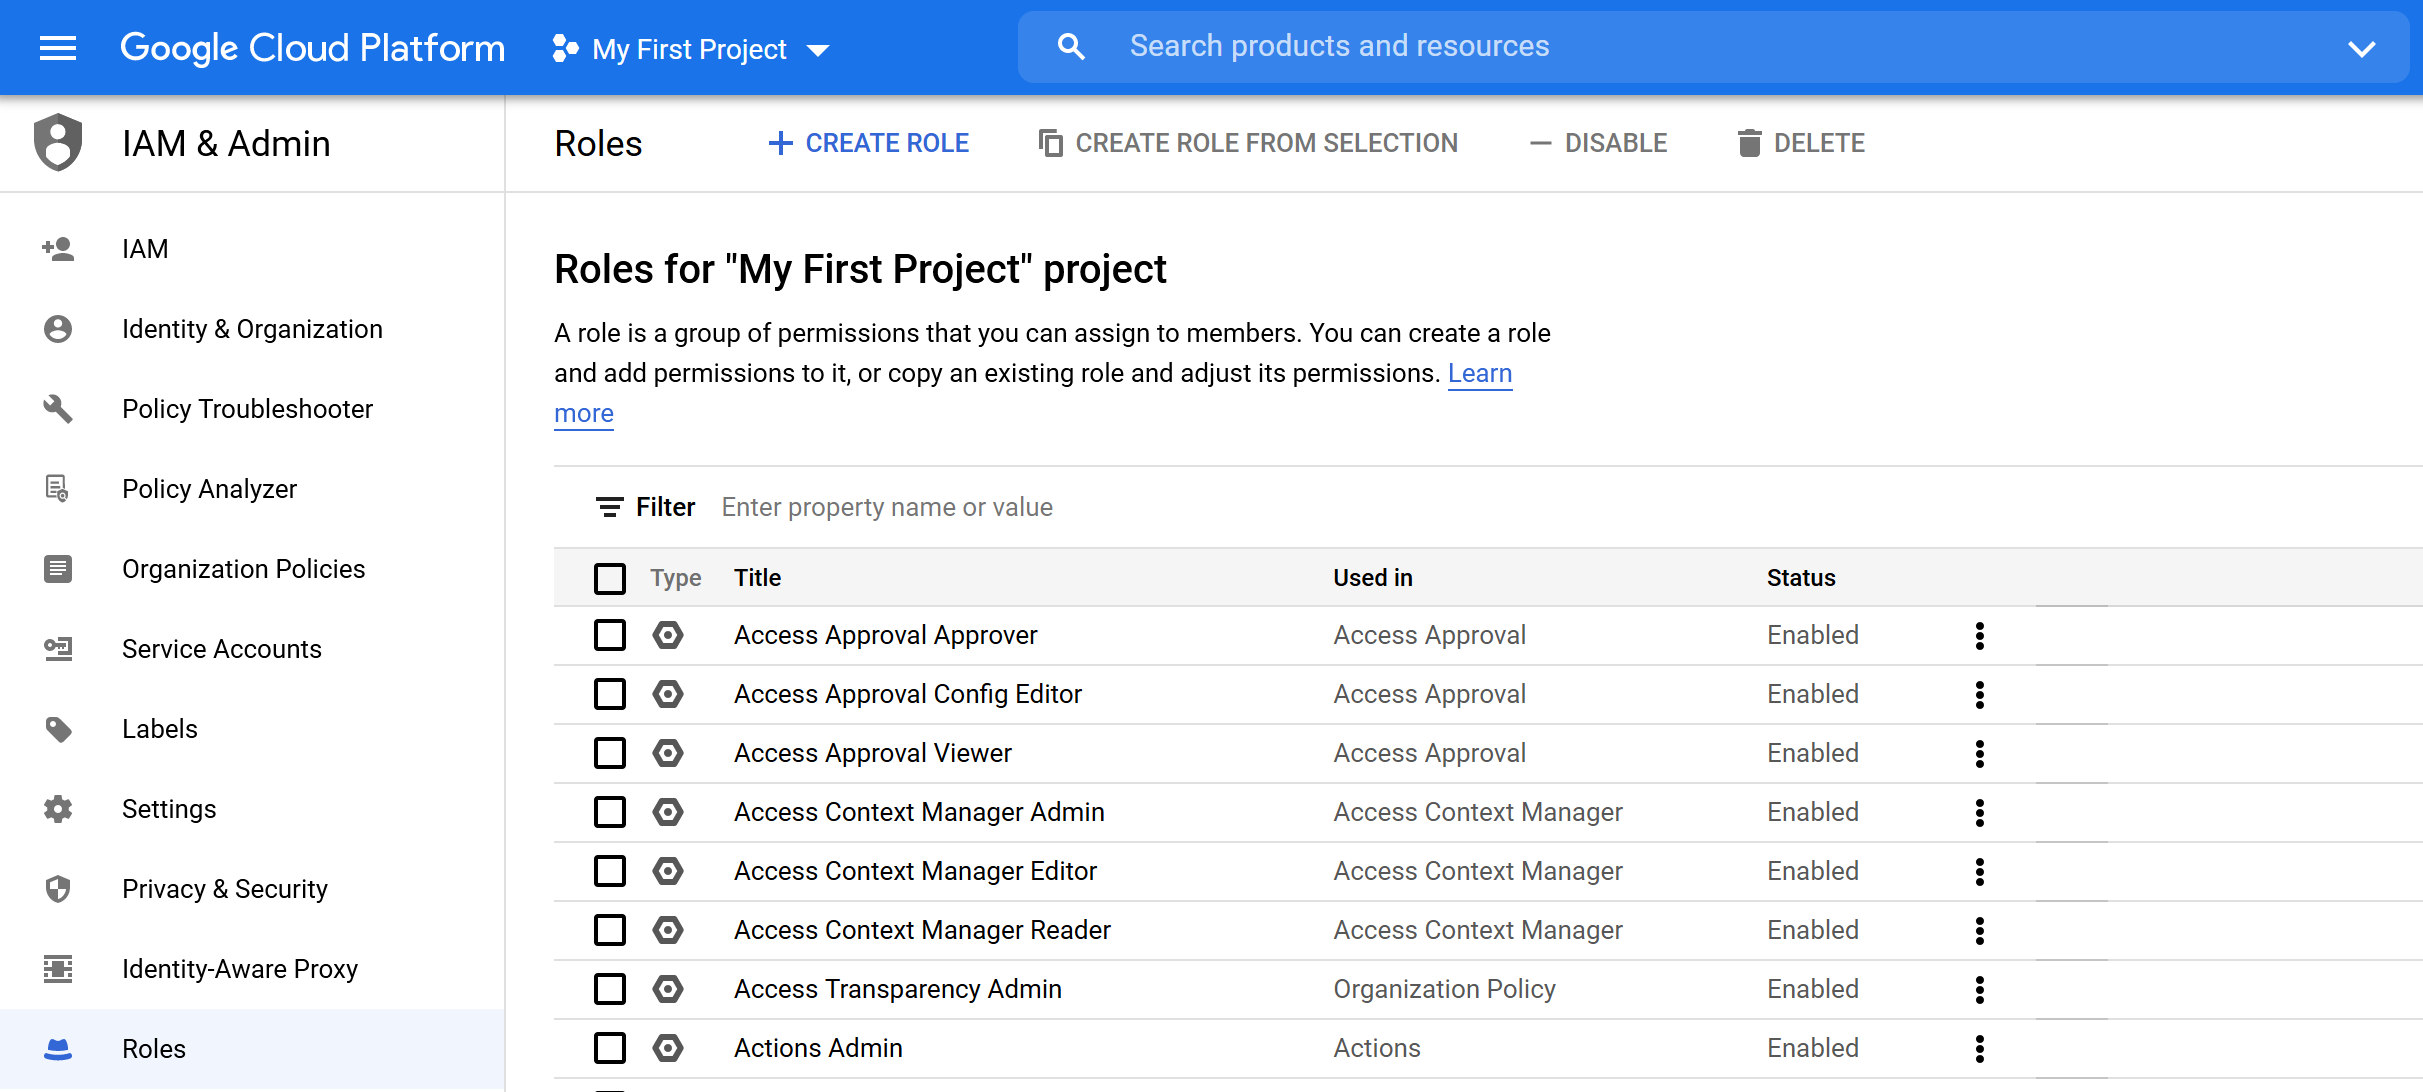Click CREATE ROLE FROM SELECTION button
Image resolution: width=2423 pixels, height=1092 pixels.
pos(1248,143)
